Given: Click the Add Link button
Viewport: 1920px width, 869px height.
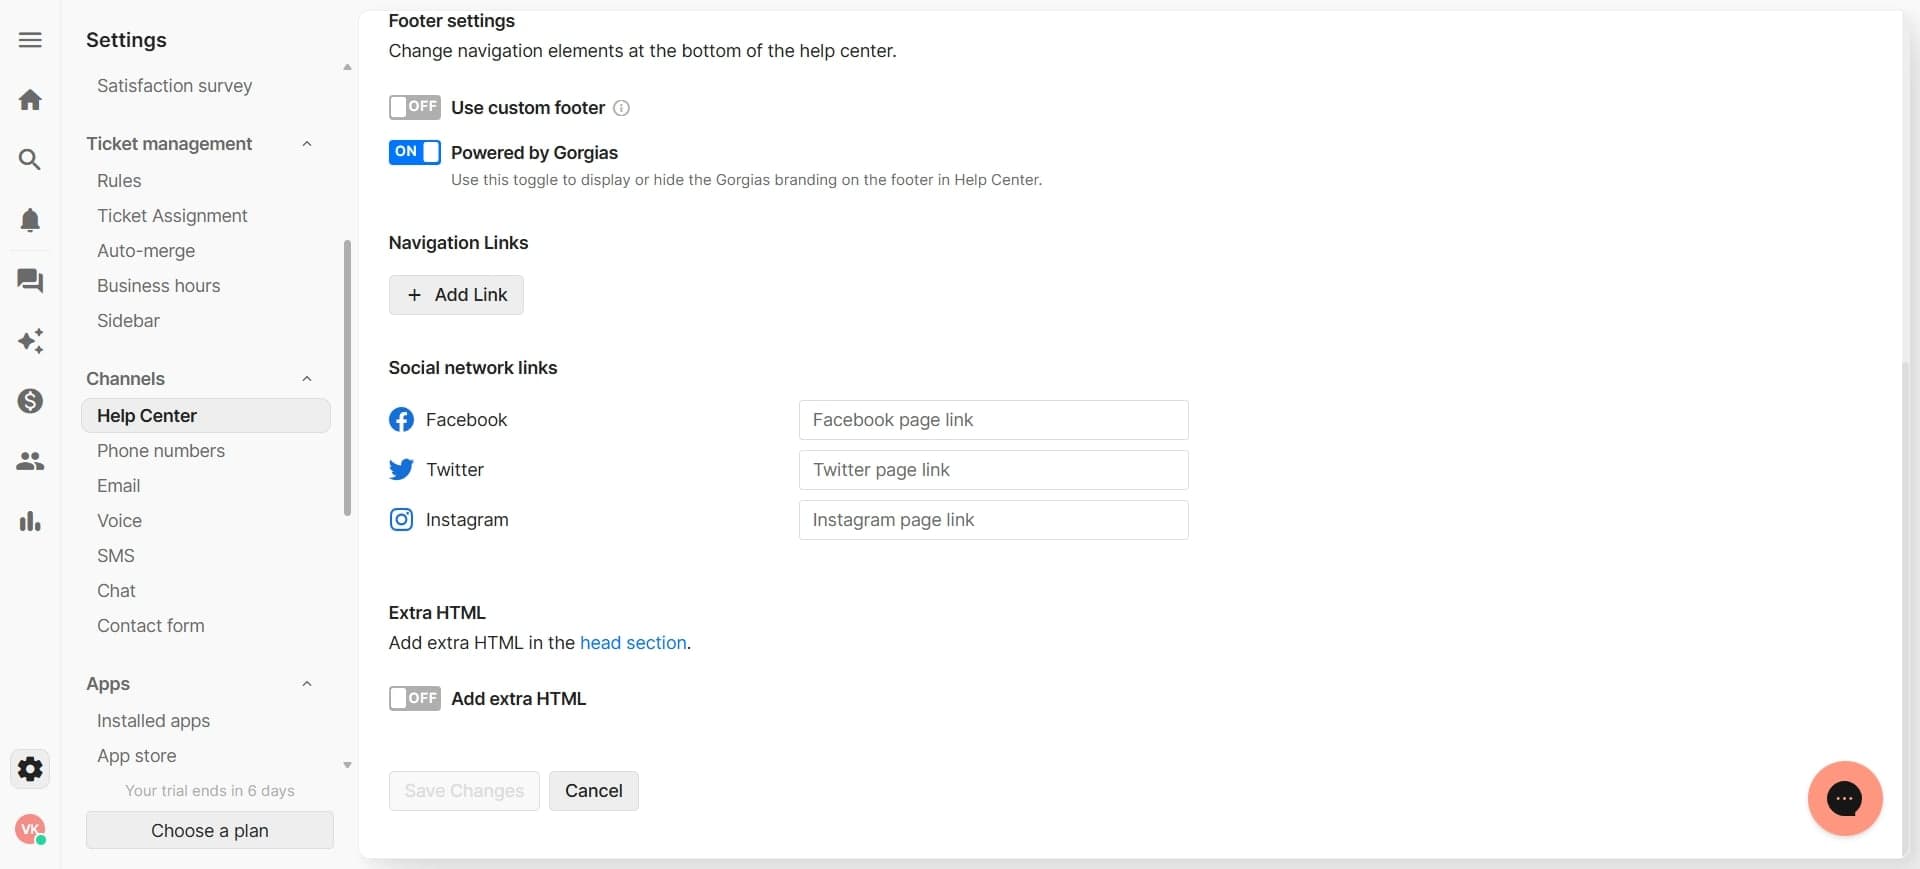Looking at the screenshot, I should tap(456, 295).
